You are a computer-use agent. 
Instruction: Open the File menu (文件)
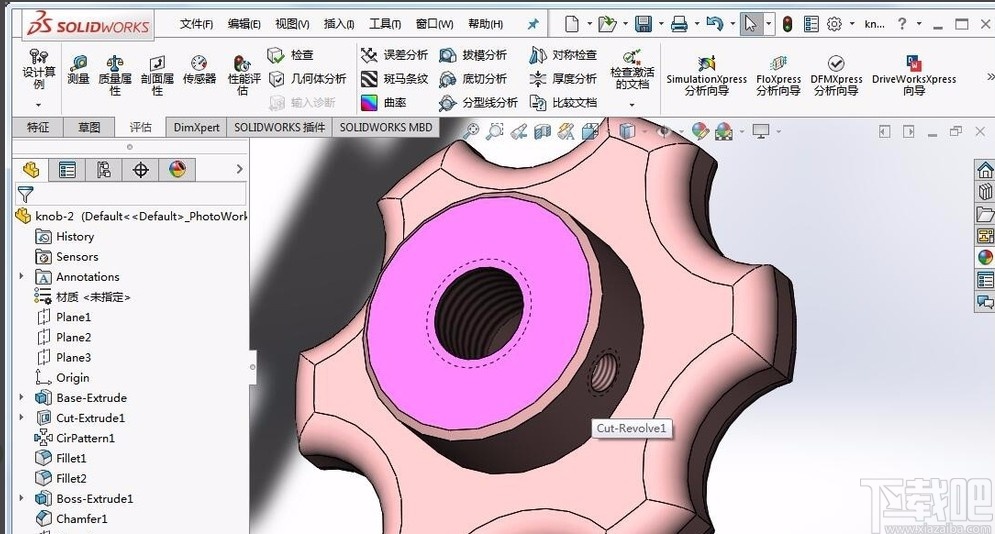pos(196,24)
